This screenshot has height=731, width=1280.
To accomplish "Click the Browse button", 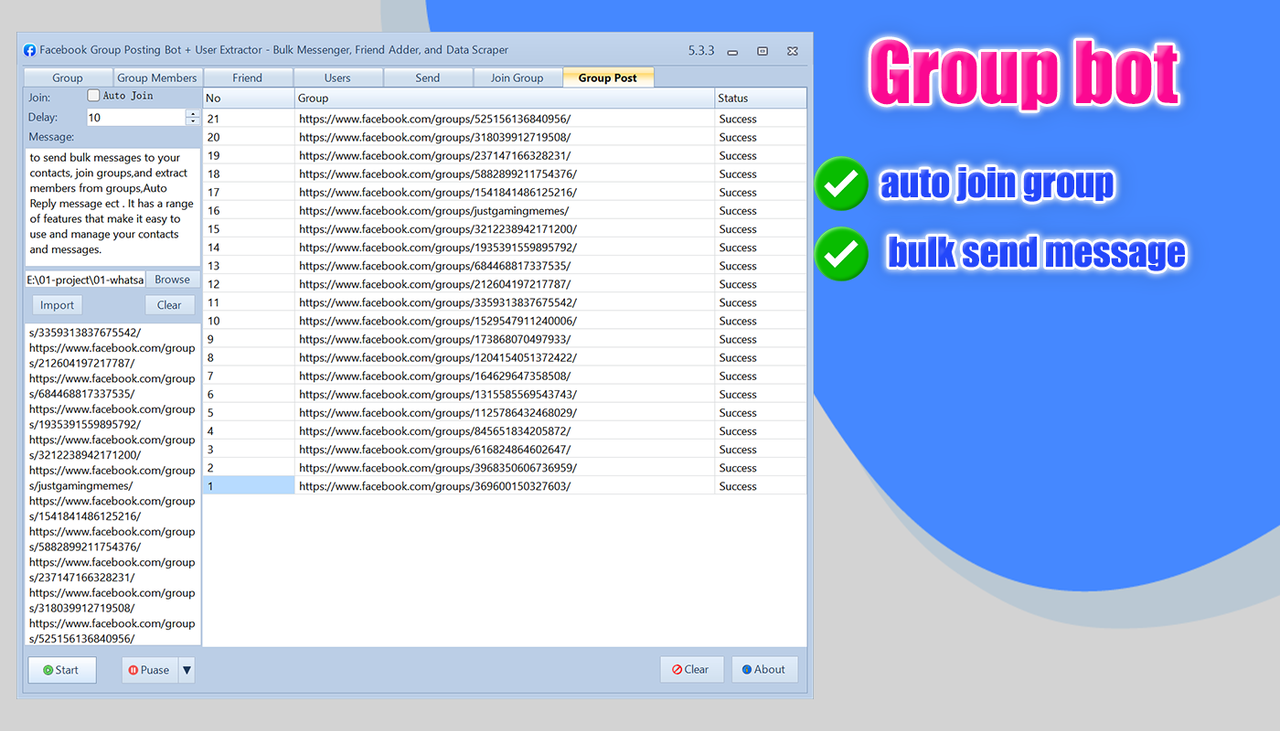I will point(172,280).
